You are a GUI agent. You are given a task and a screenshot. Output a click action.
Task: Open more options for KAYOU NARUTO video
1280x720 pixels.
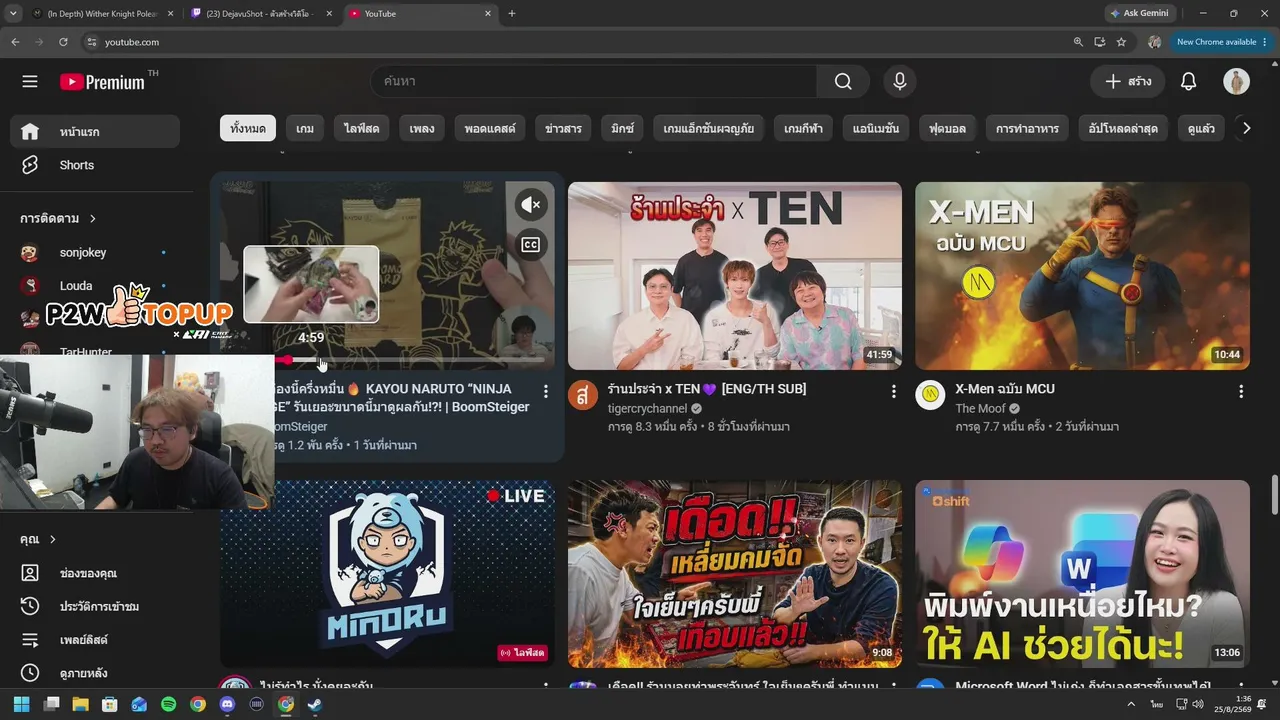pyautogui.click(x=546, y=392)
